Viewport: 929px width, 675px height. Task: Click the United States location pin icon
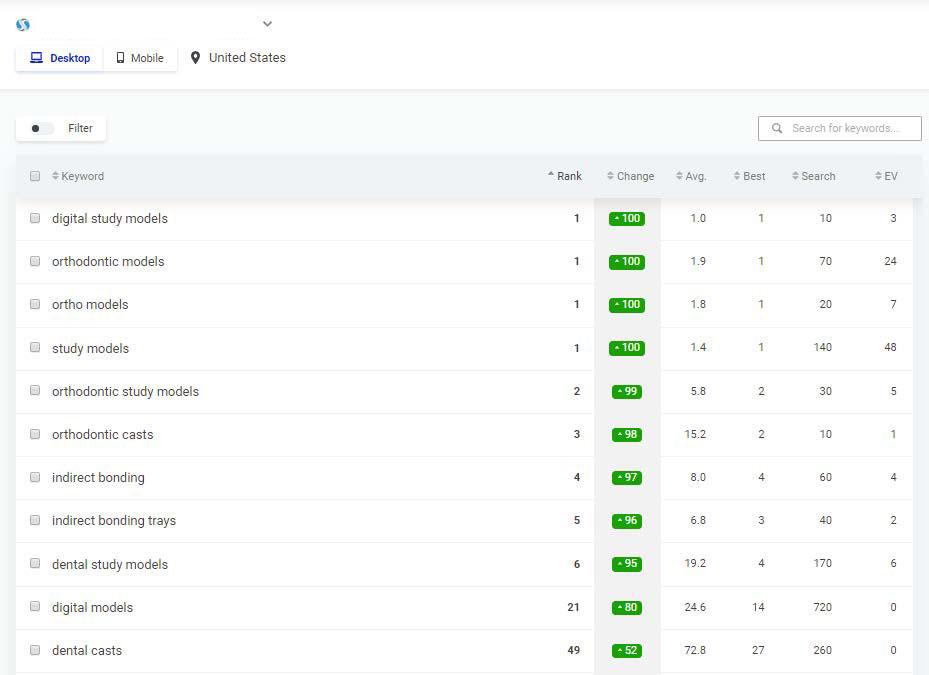click(195, 58)
